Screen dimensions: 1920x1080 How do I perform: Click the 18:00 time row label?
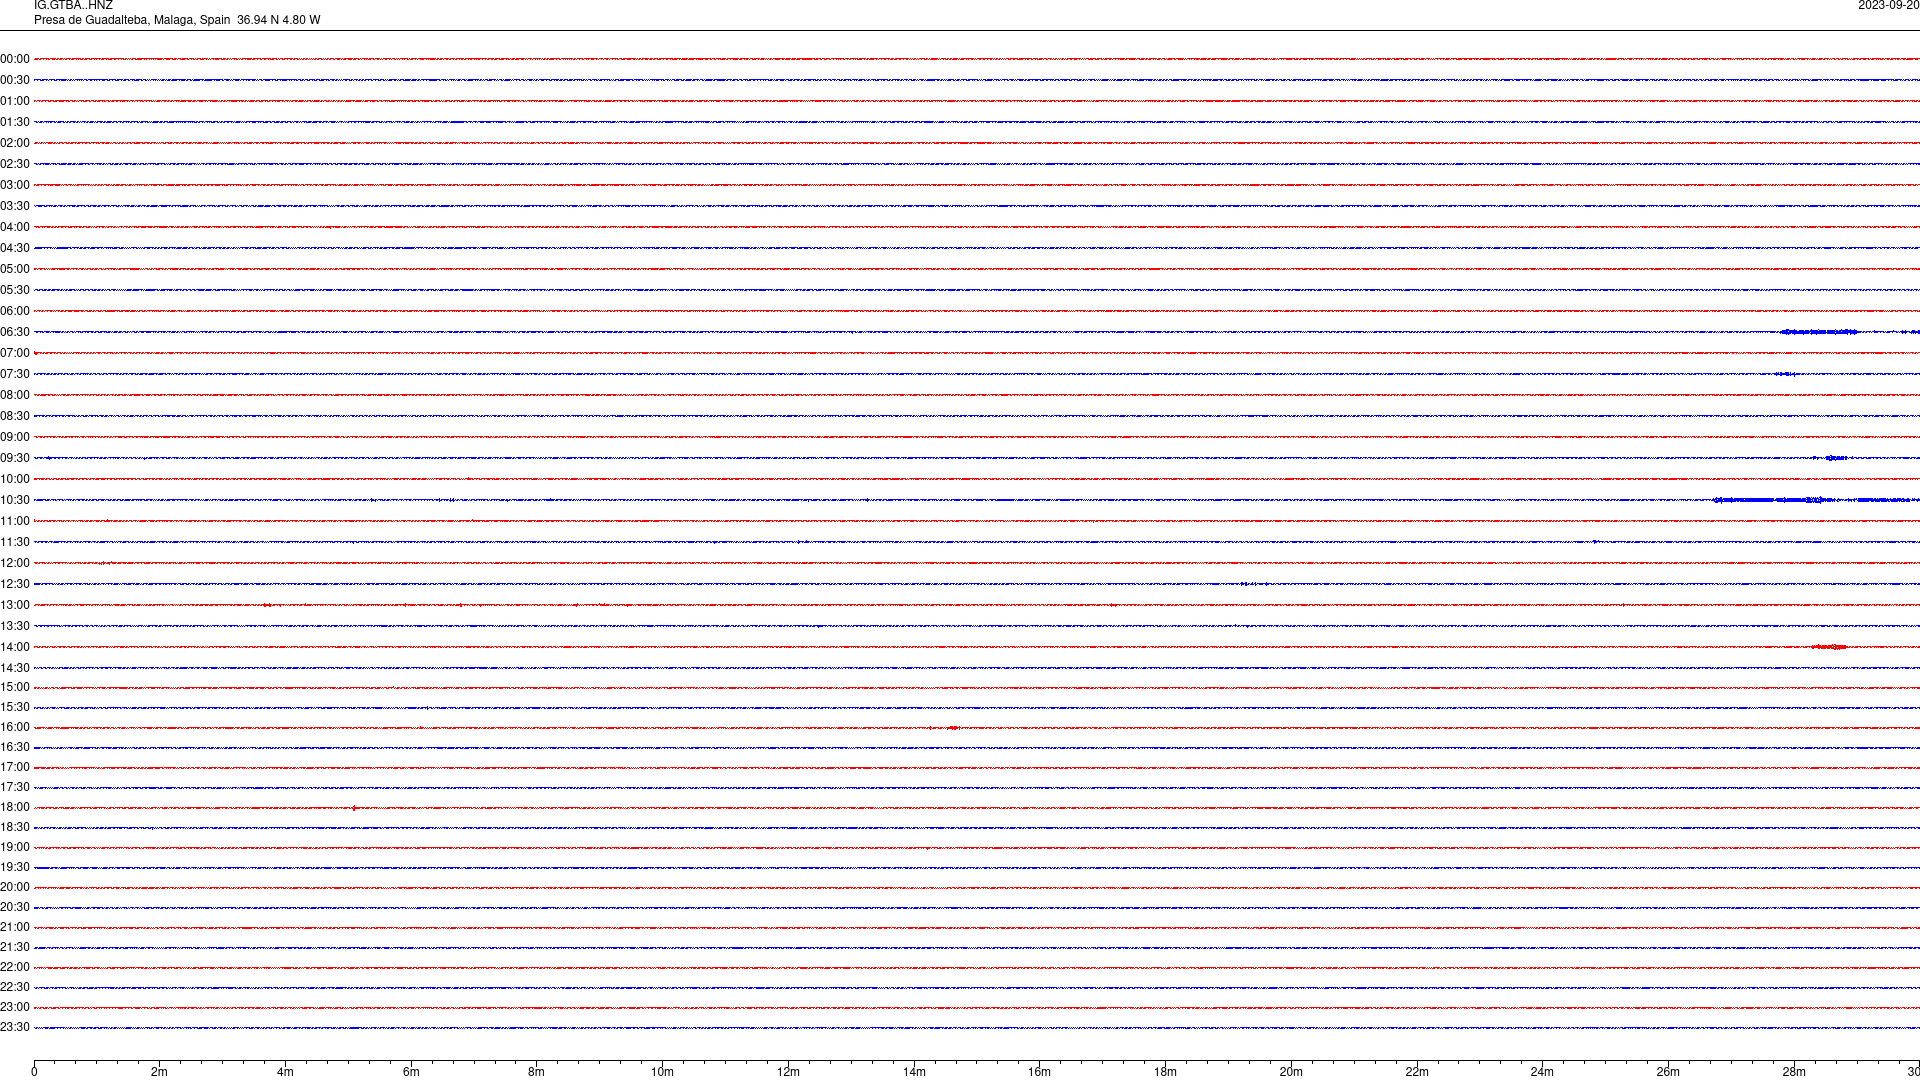pyautogui.click(x=15, y=807)
